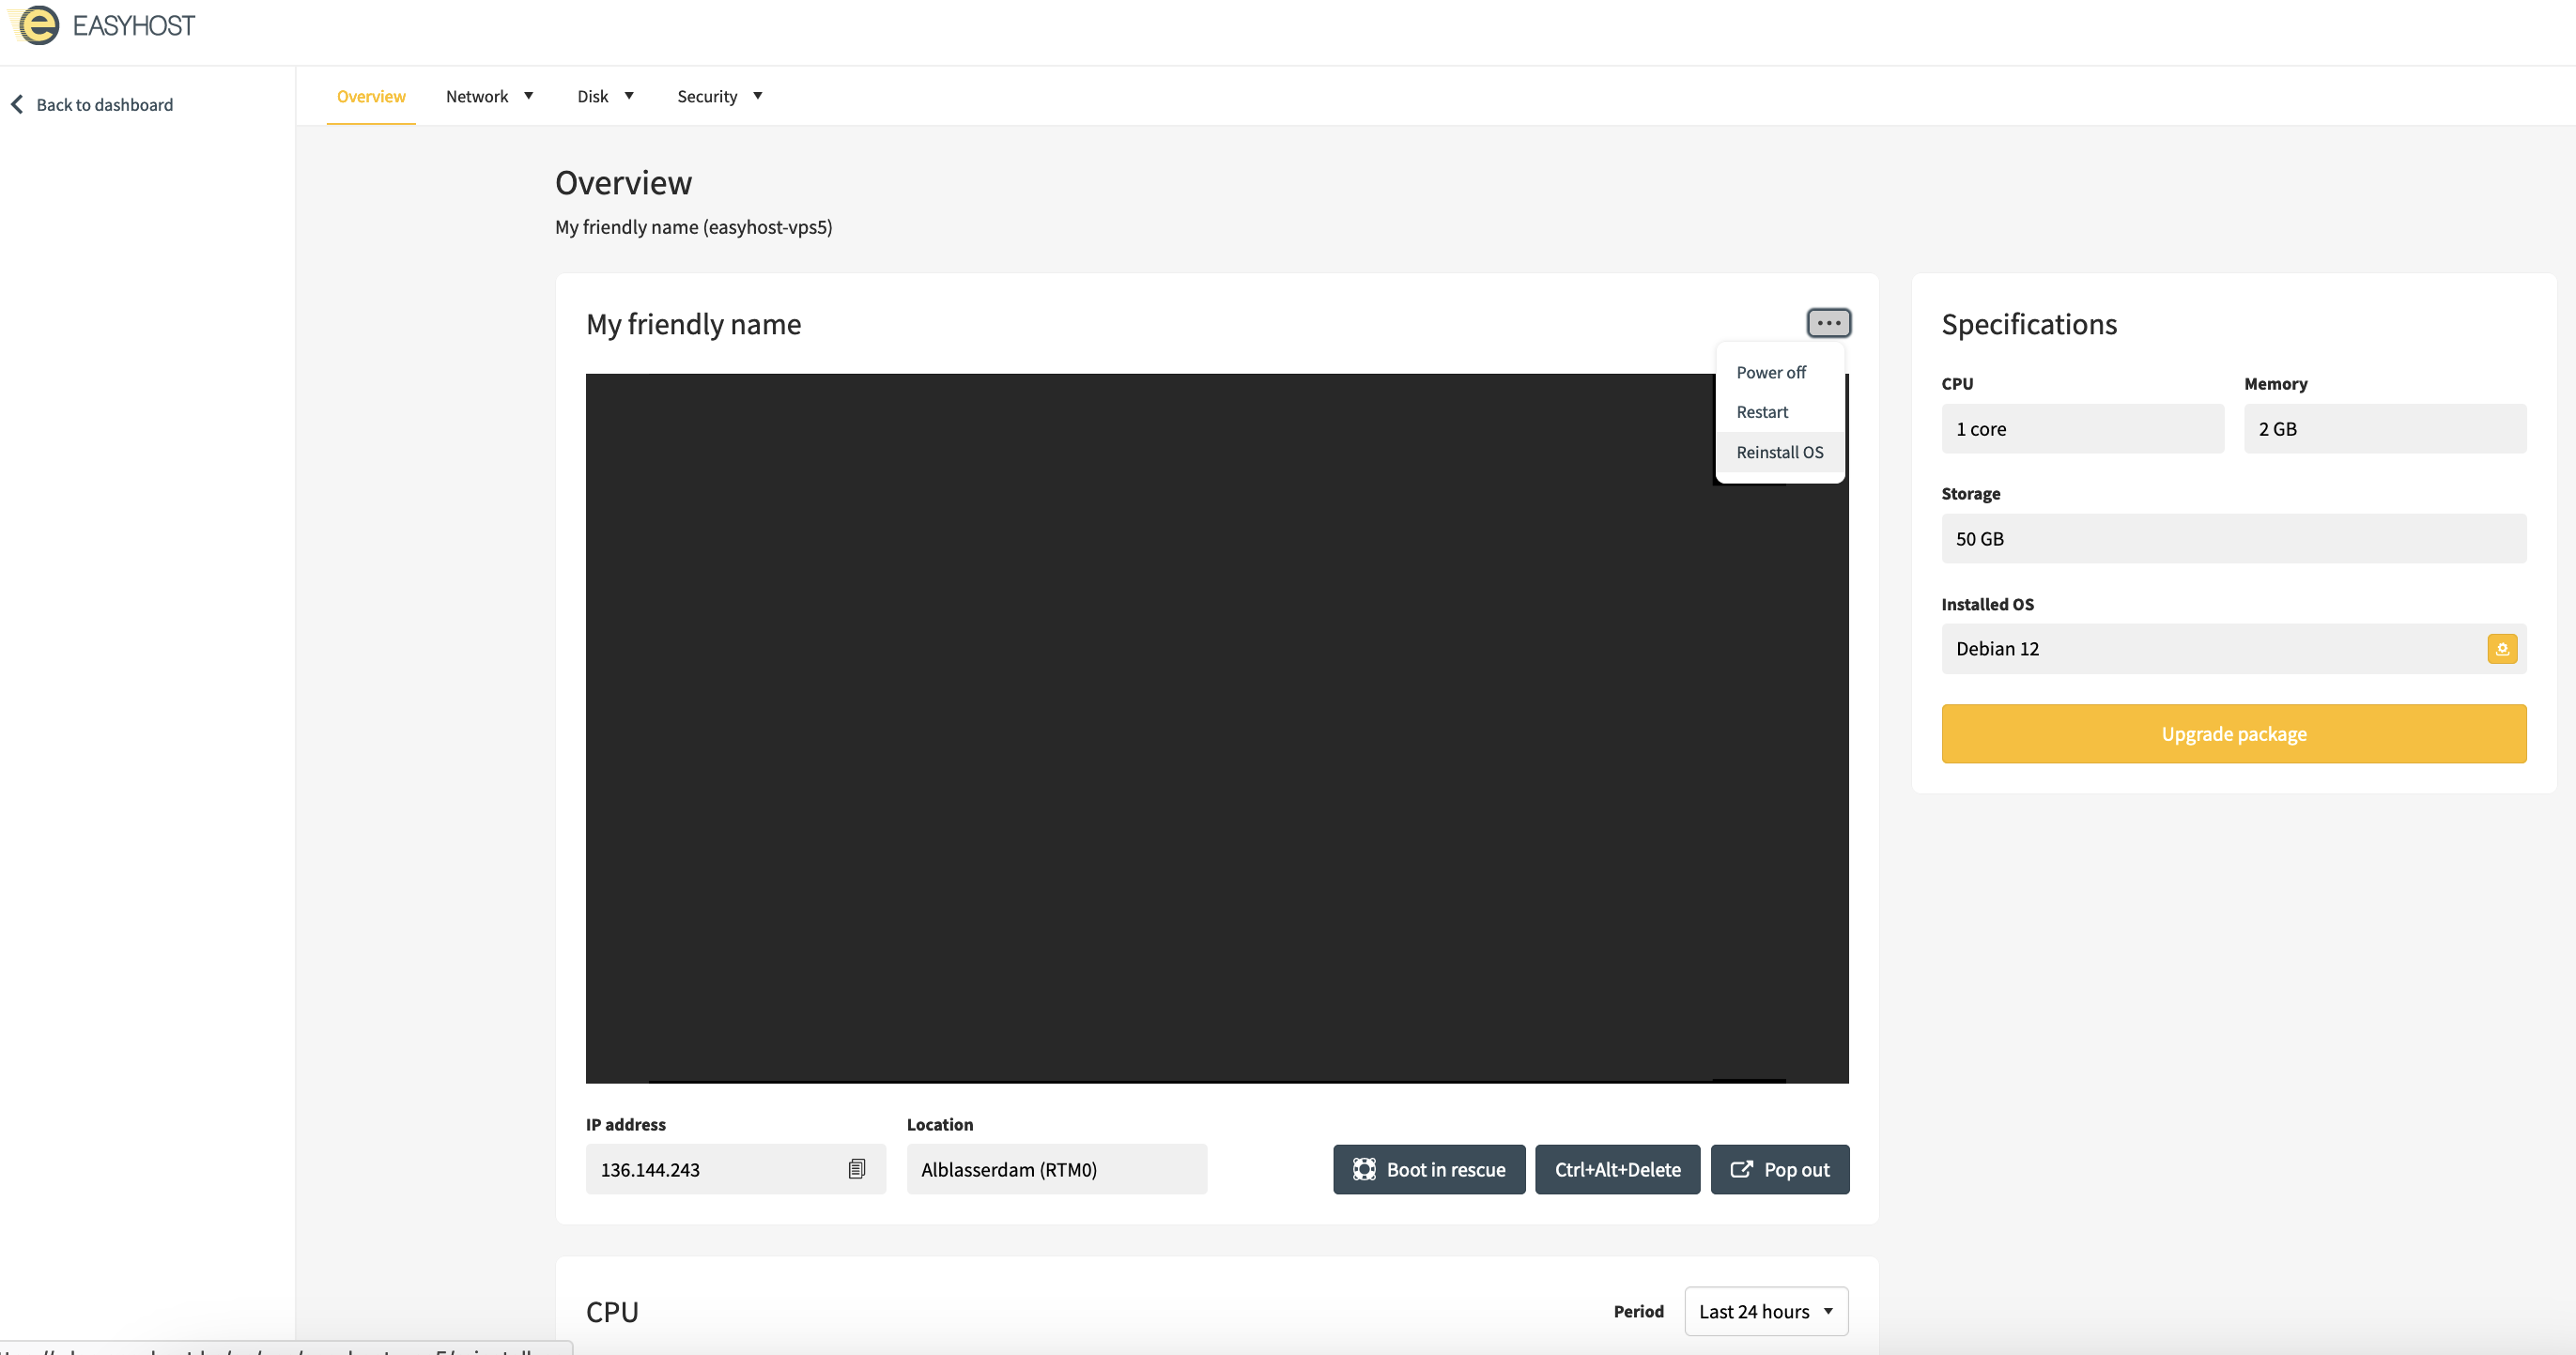Open the three-dot actions menu

(x=1828, y=323)
